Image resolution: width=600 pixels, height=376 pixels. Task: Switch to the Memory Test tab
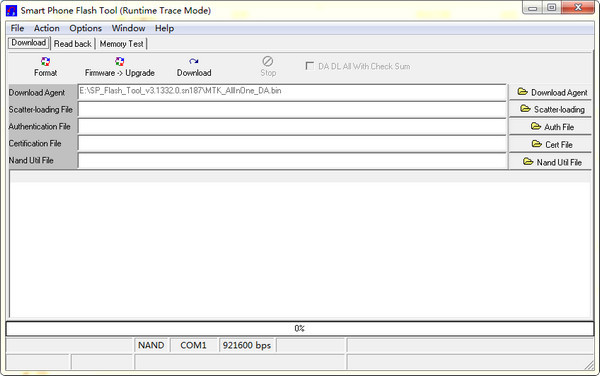(122, 44)
